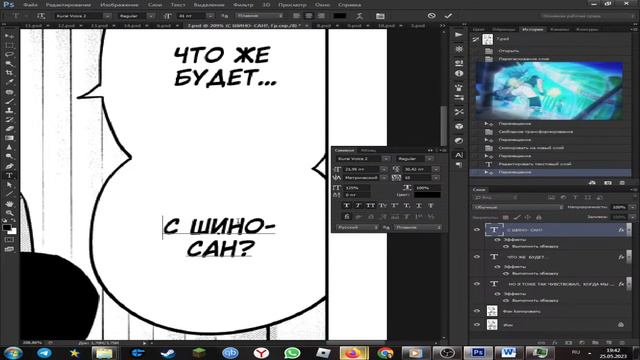Image resolution: width=640 pixels, height=360 pixels.
Task: Switch to the 'История' panel tab
Action: click(532, 29)
